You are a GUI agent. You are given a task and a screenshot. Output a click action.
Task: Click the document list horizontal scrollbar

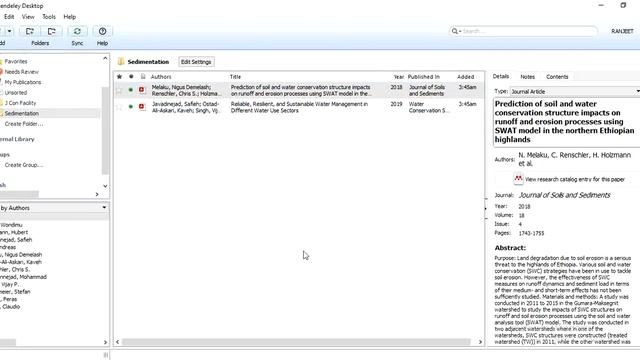[x=296, y=342]
